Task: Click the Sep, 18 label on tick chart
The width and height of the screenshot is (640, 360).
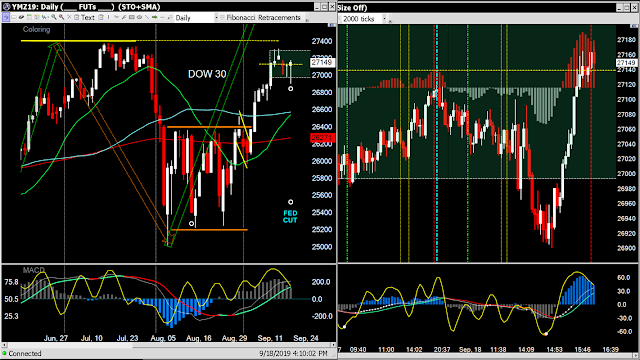Action: coord(470,349)
